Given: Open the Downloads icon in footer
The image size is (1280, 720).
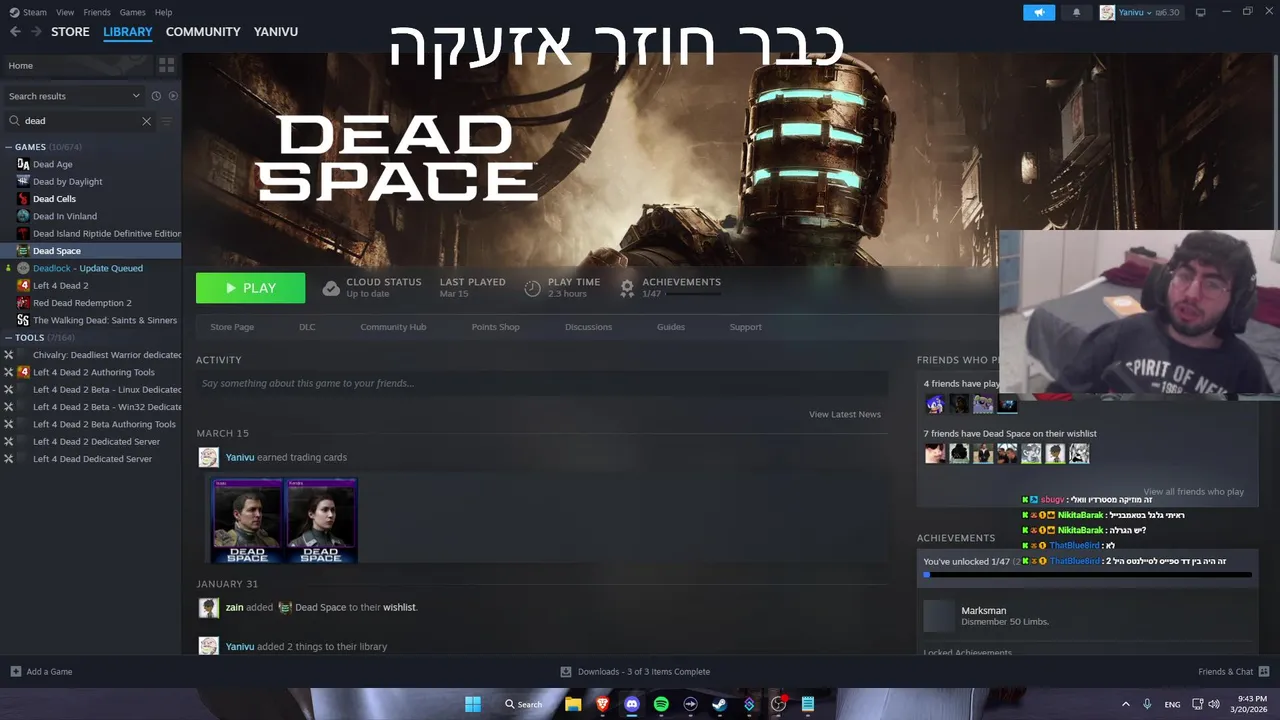Looking at the screenshot, I should coord(566,672).
